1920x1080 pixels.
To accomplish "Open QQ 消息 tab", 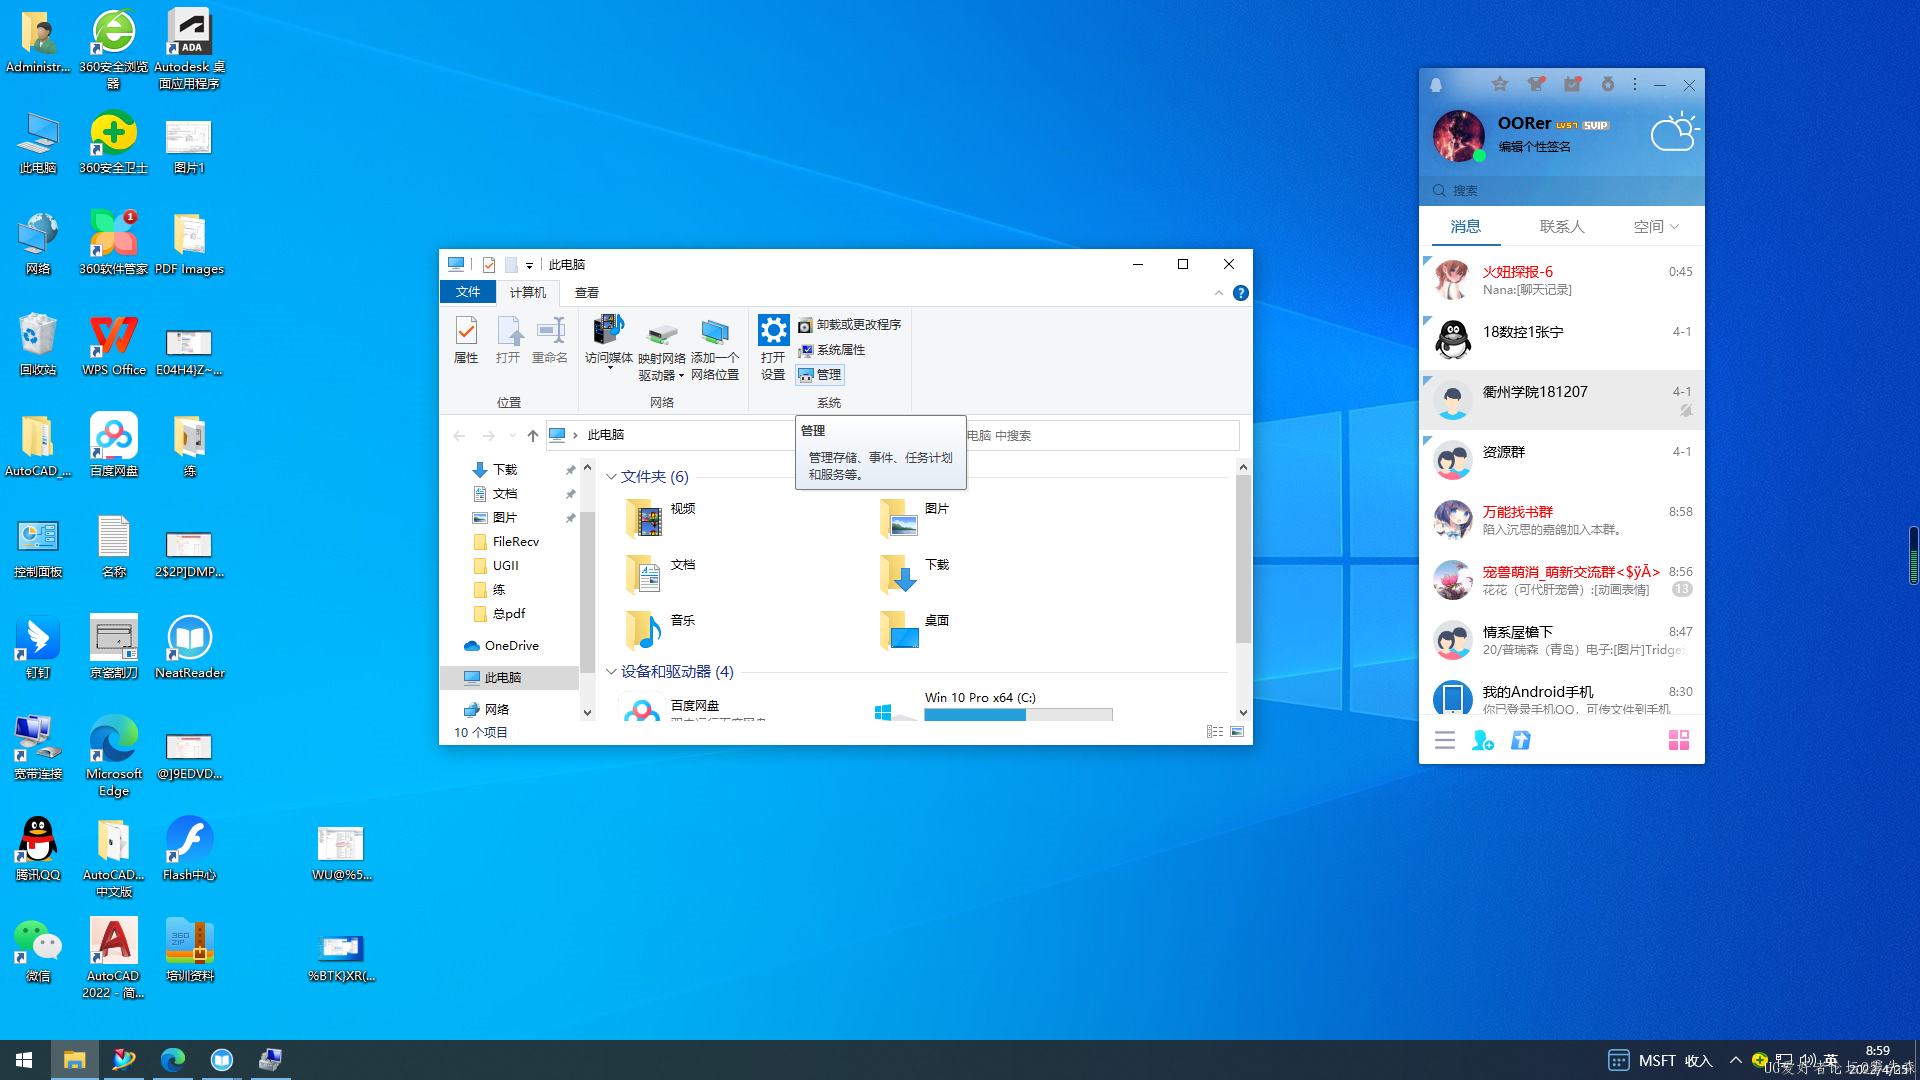I will point(1466,227).
